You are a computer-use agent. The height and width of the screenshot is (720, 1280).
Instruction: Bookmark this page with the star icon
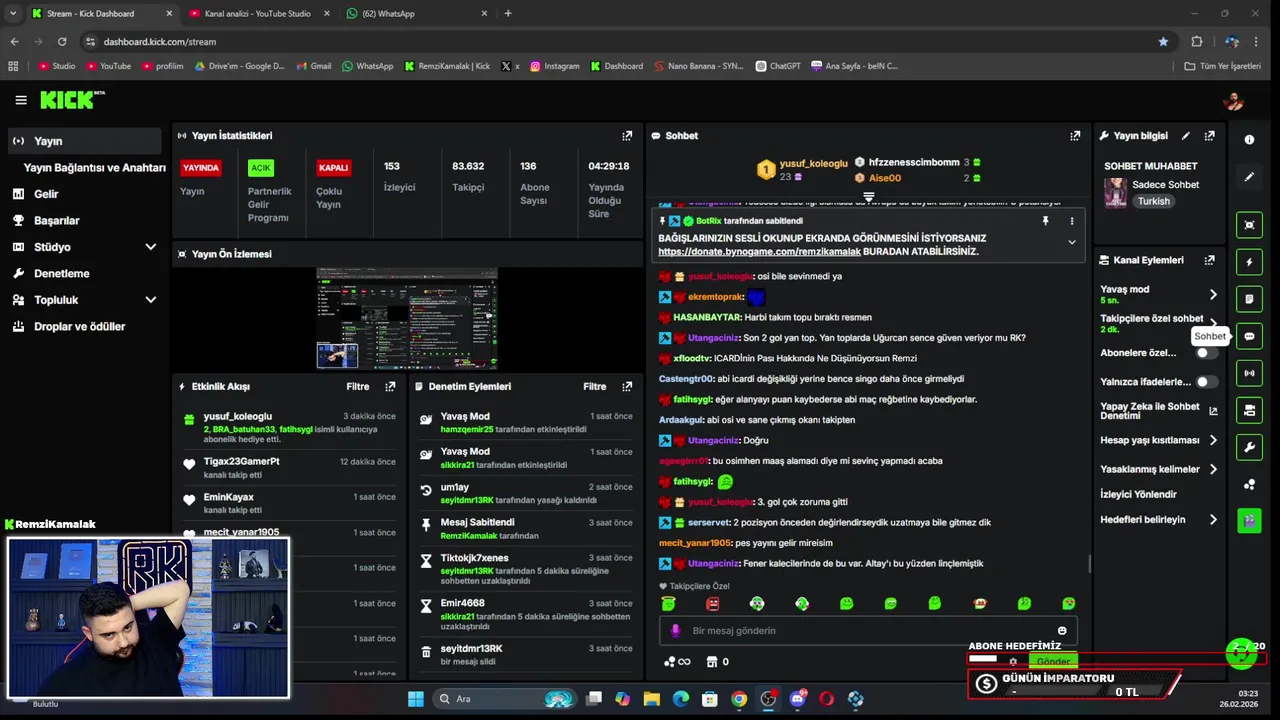tap(1163, 42)
